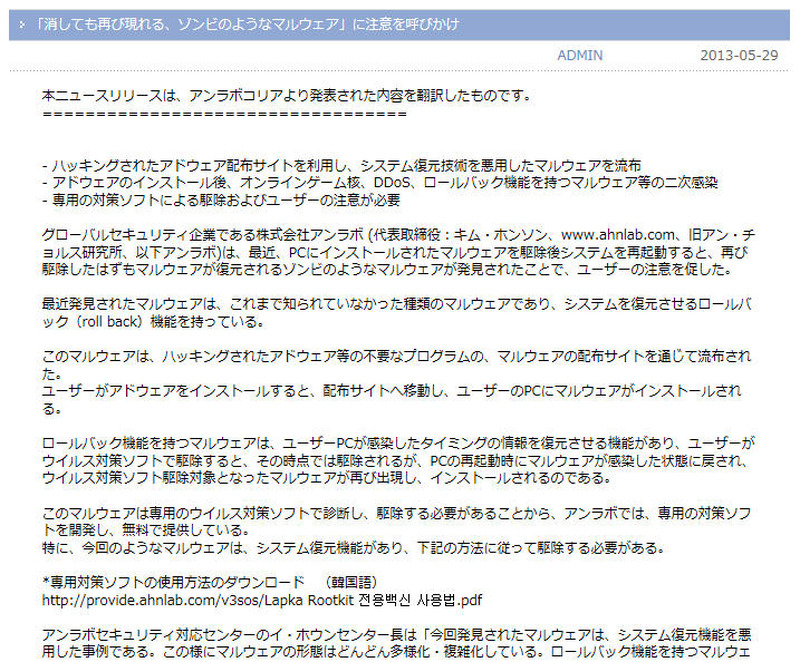Click the arrow icon beside the article title
The height and width of the screenshot is (662, 800).
pyautogui.click(x=22, y=24)
